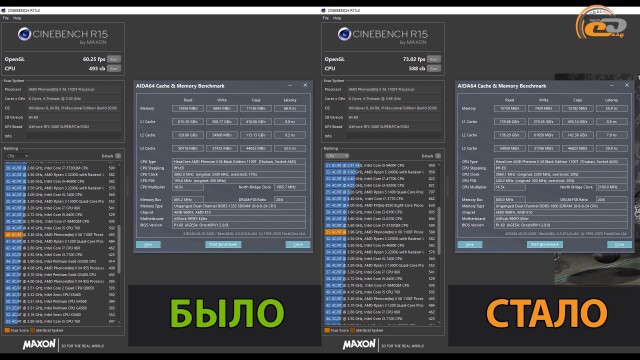640x360 pixels.
Task: Click the Cinebench R15 sphere logo above 73.02 fps
Action: click(x=344, y=34)
